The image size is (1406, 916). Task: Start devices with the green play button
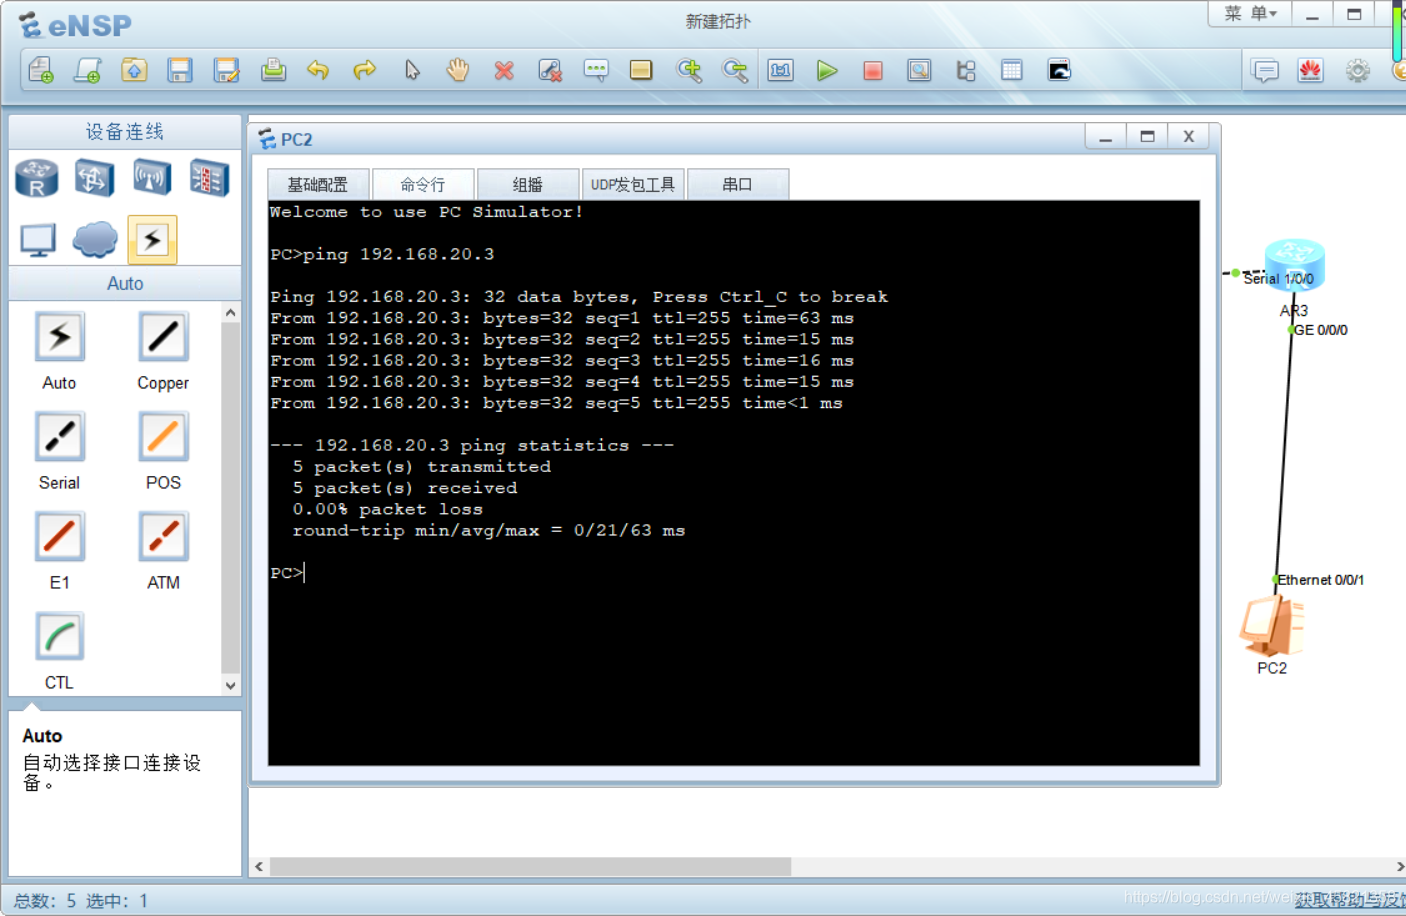827,70
